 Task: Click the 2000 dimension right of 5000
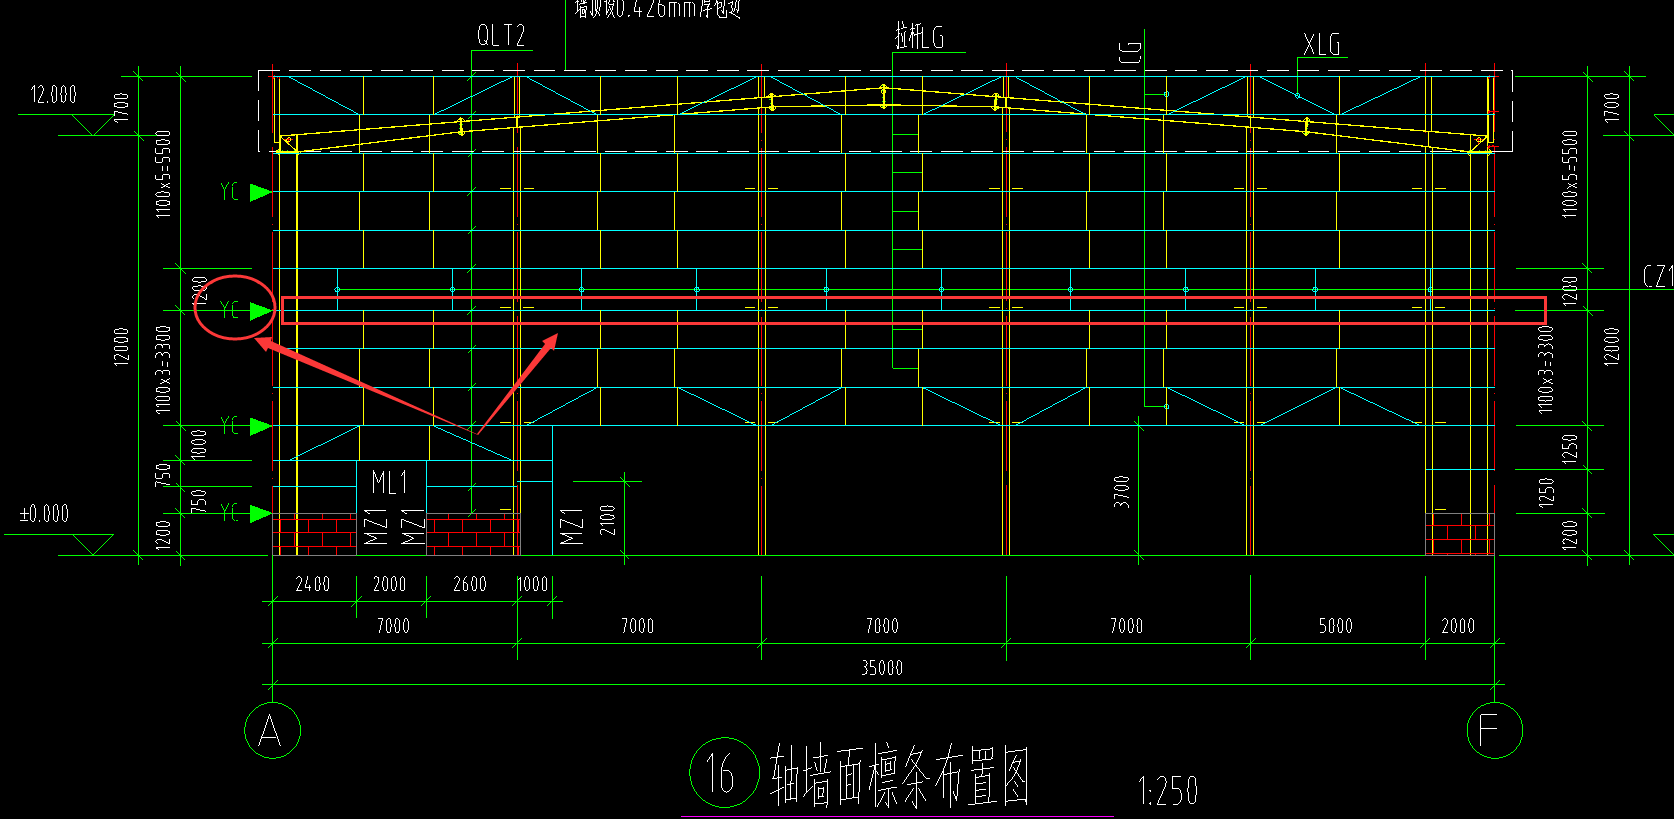[1458, 626]
